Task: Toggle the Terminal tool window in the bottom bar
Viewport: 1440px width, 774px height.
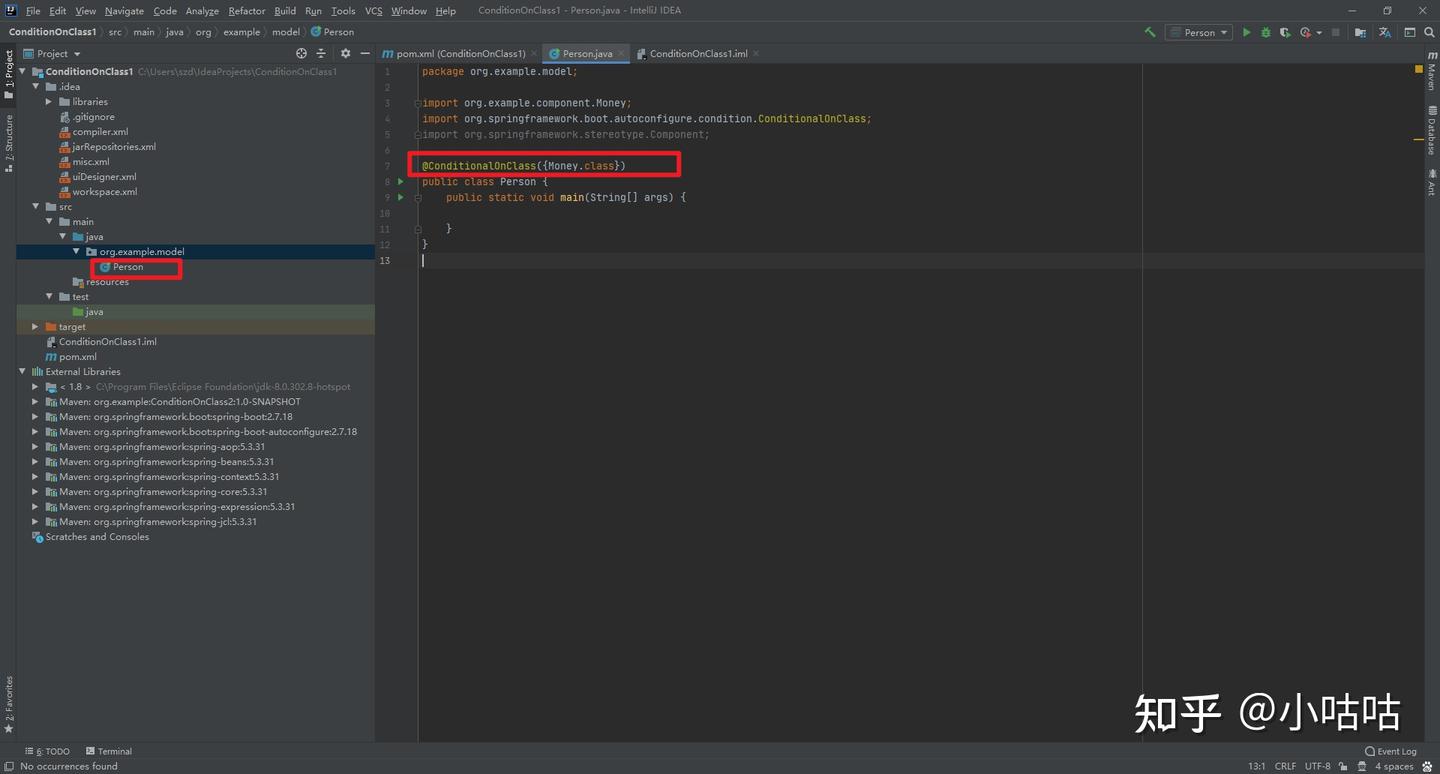Action: point(109,751)
